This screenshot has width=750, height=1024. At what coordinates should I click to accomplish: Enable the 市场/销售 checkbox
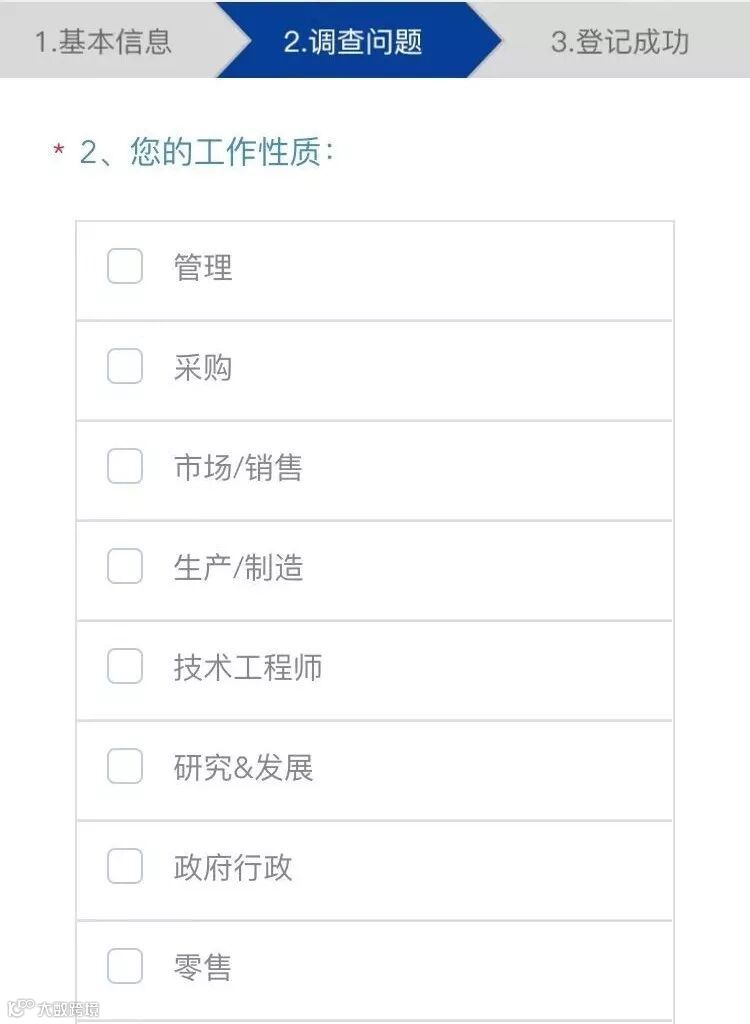click(125, 467)
